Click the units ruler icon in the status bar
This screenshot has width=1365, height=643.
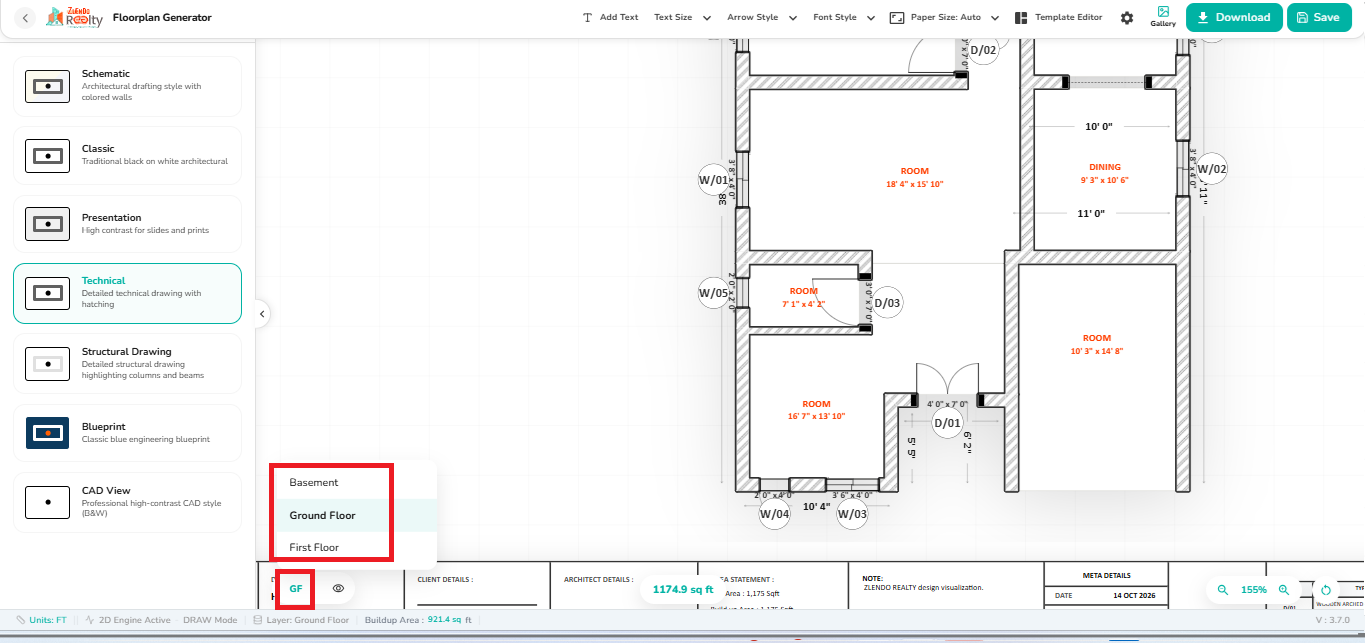[x=21, y=620]
